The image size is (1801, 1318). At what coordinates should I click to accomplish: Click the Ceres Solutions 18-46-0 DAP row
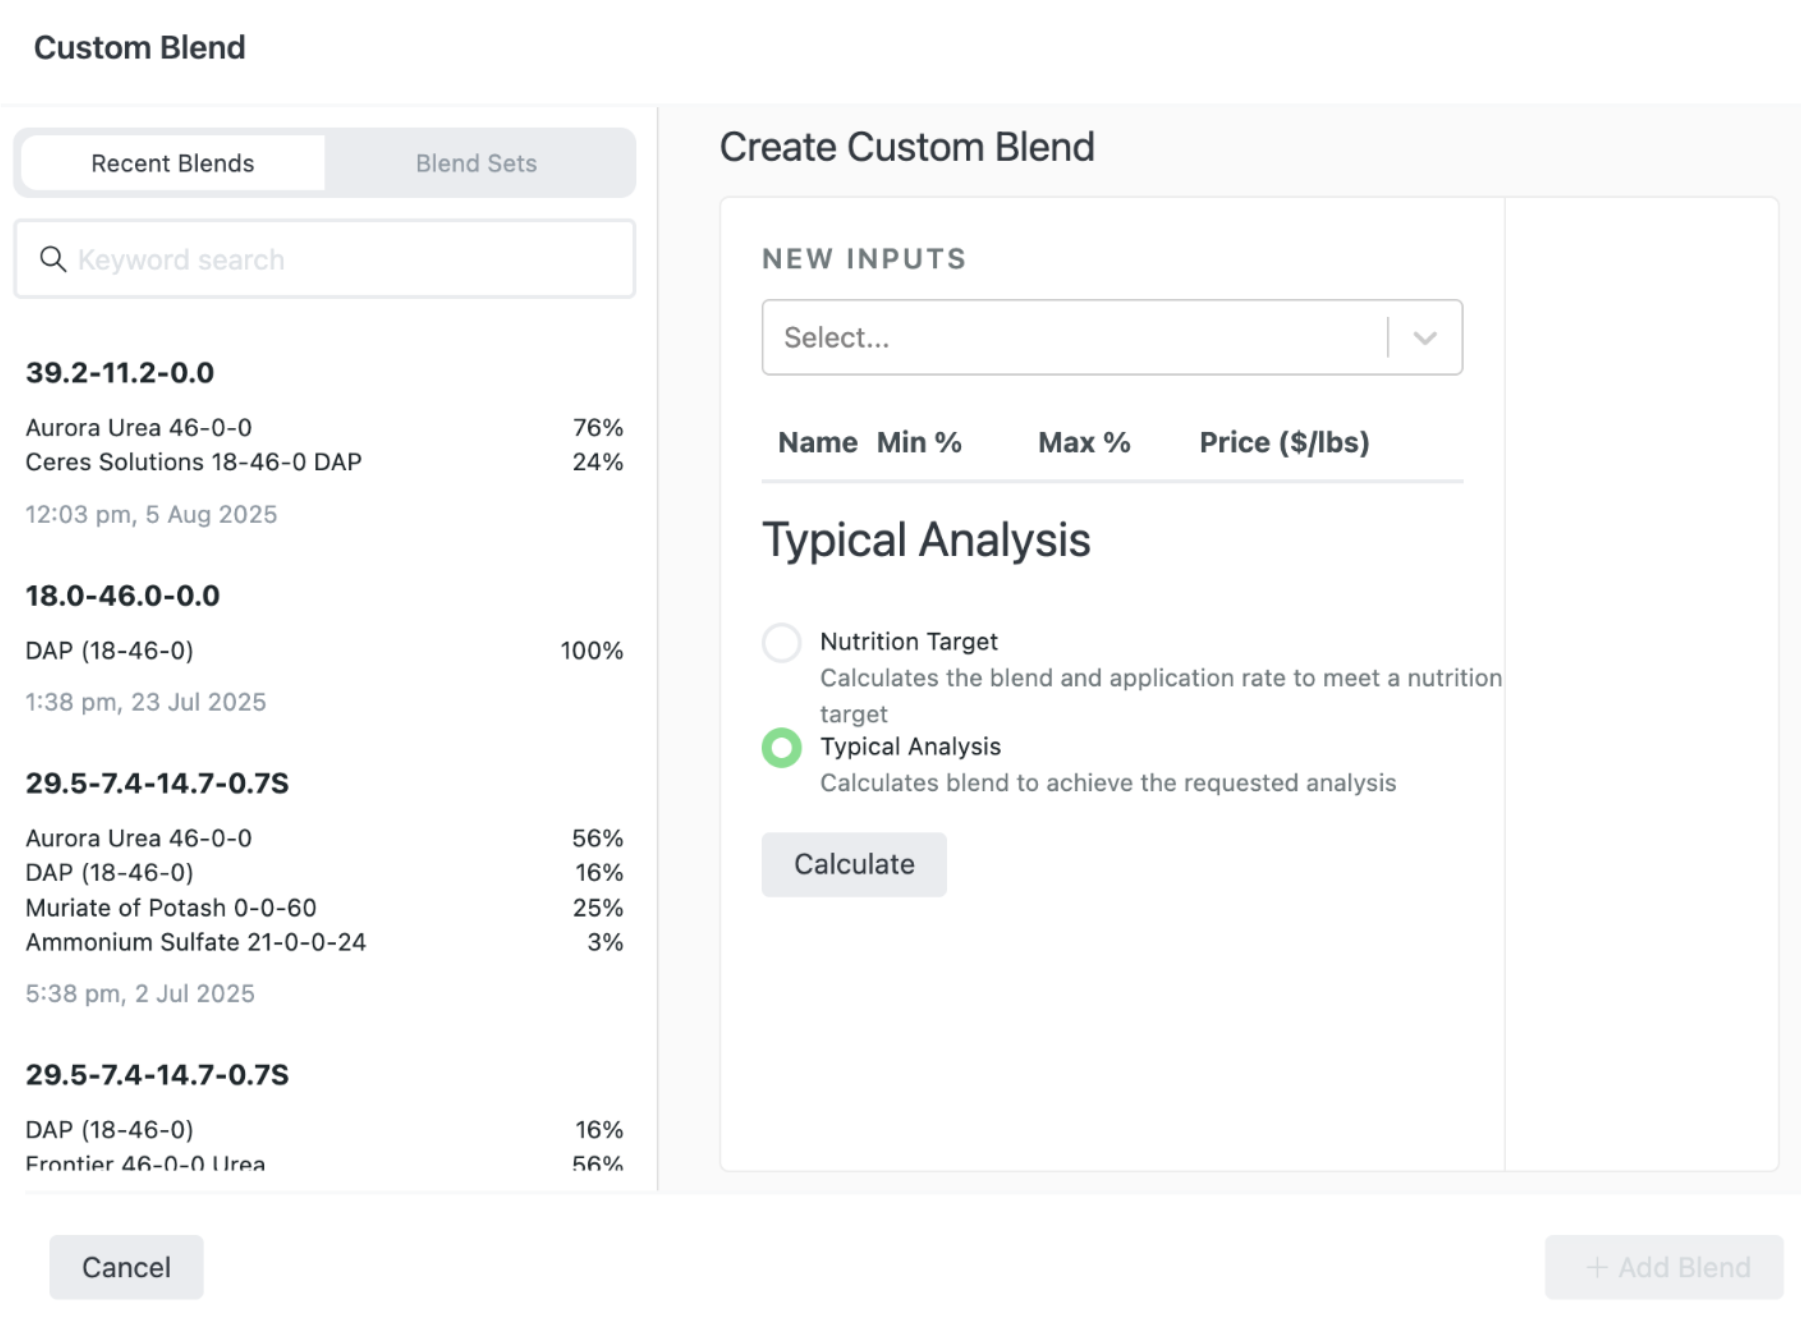click(x=324, y=462)
